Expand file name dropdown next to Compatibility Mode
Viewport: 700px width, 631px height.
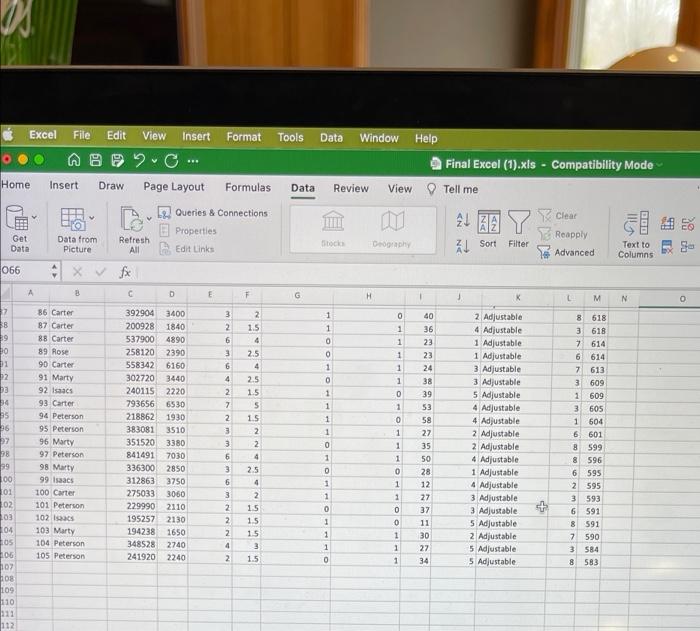pyautogui.click(x=659, y=165)
